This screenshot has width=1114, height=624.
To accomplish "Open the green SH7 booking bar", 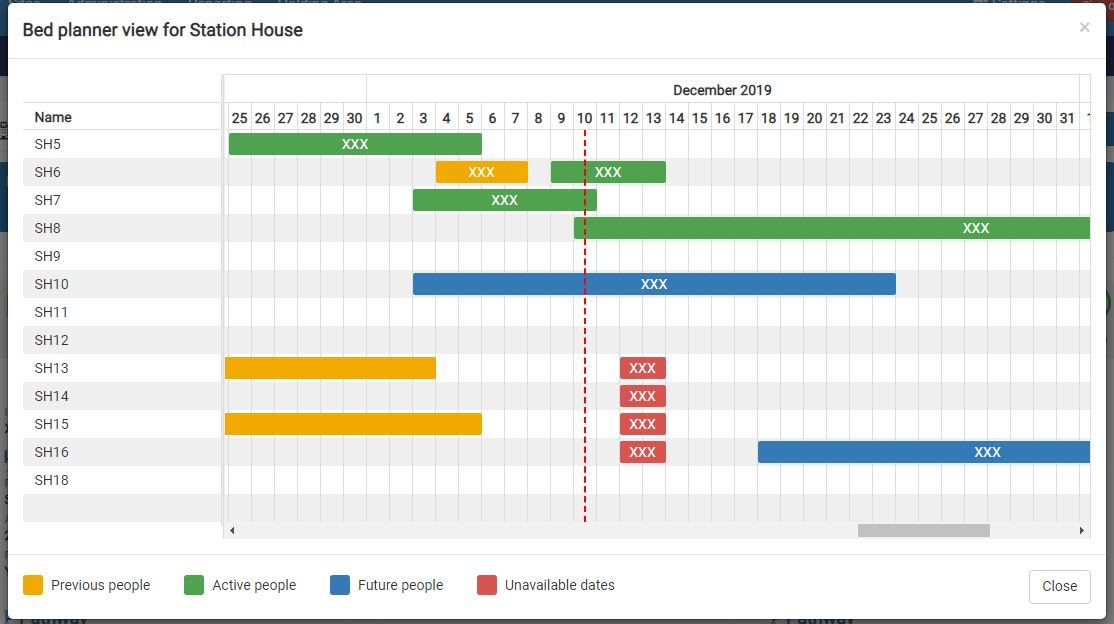I will pos(504,200).
